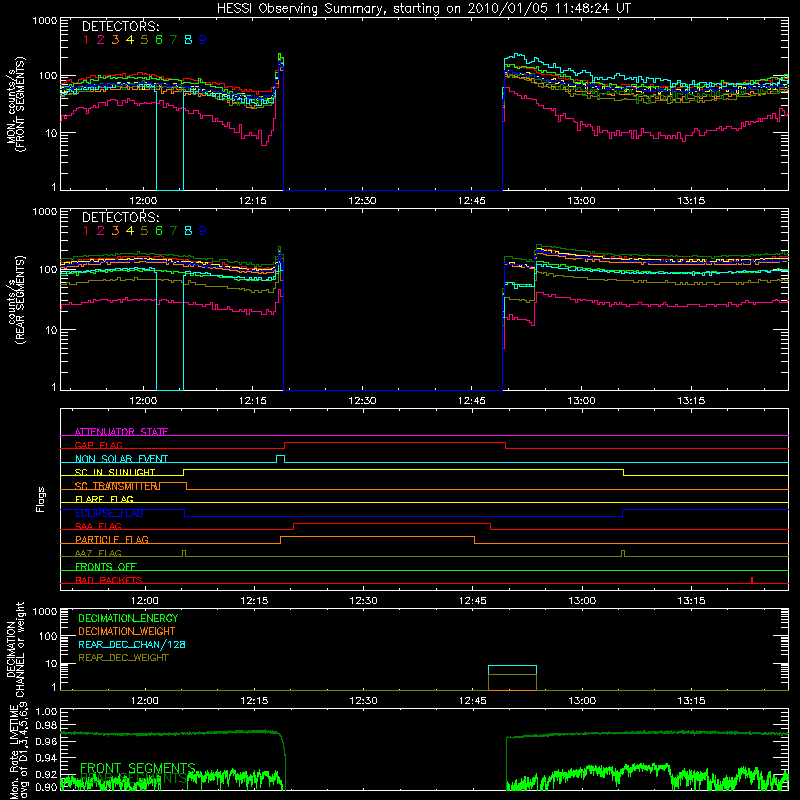
Task: Click "12:45" tick label under rear segments plot
Action: click(472, 401)
